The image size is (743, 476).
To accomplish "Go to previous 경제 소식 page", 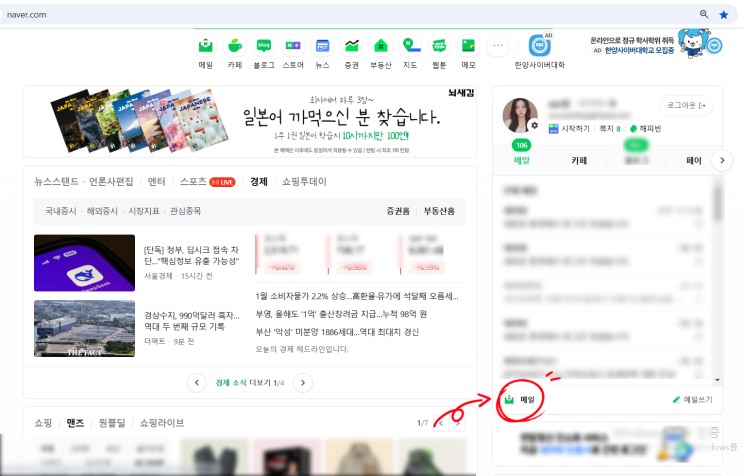I will pyautogui.click(x=197, y=382).
